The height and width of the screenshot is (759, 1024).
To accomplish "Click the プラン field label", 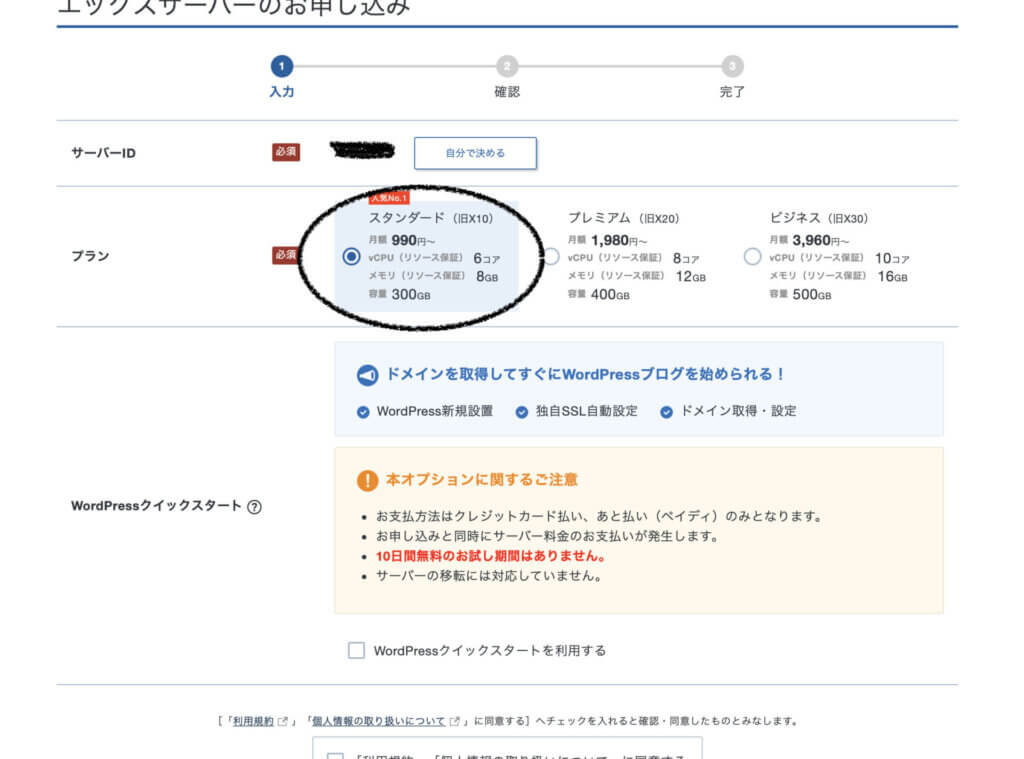I will 90,256.
